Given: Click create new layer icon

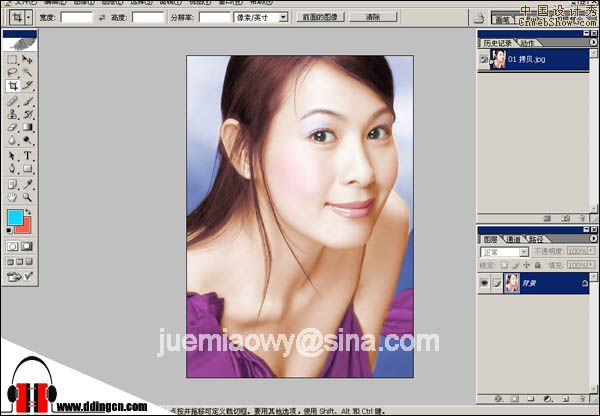Looking at the screenshot, I should pos(566,399).
